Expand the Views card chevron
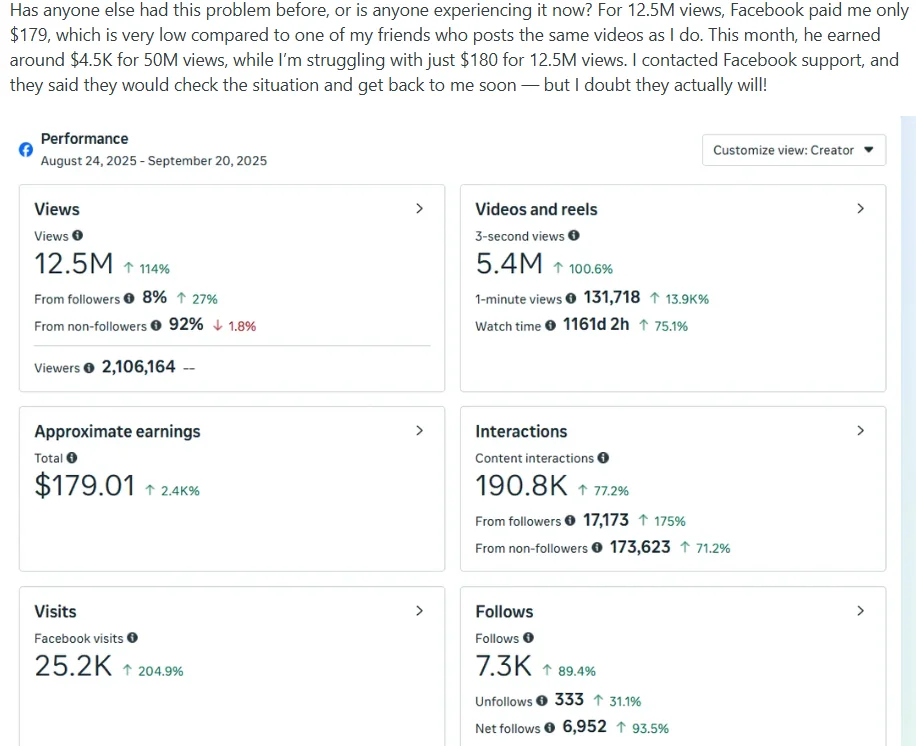 click(x=419, y=209)
